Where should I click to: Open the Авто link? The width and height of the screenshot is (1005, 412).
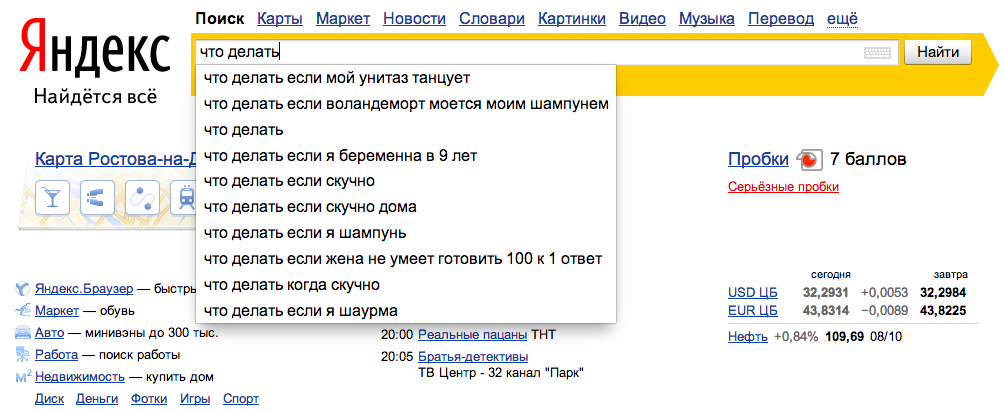click(x=49, y=333)
